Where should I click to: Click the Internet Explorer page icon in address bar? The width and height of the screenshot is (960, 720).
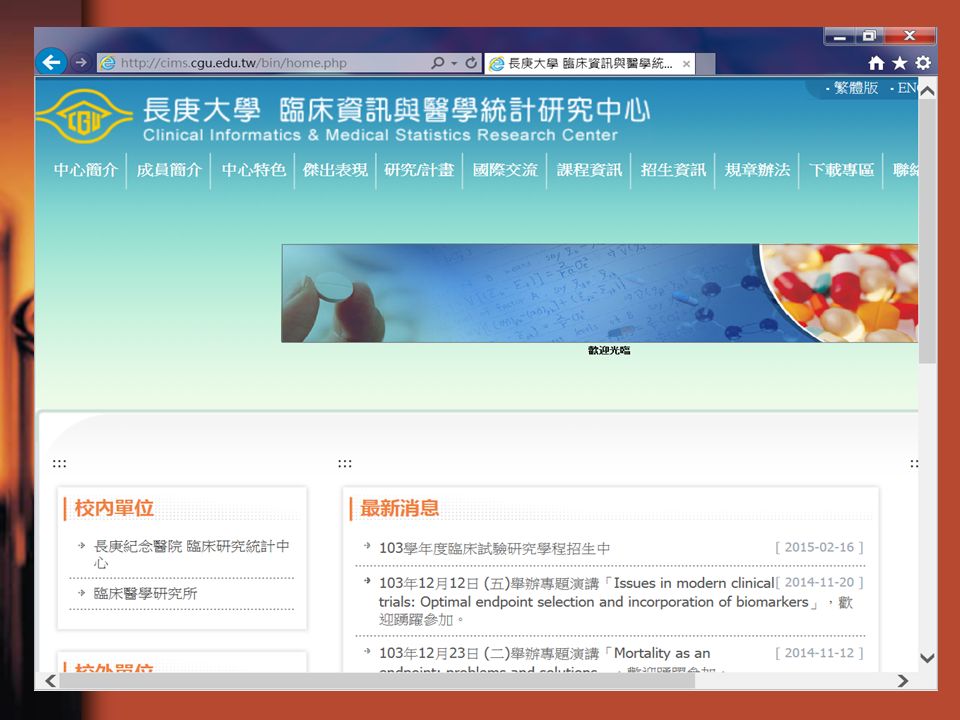[x=108, y=63]
